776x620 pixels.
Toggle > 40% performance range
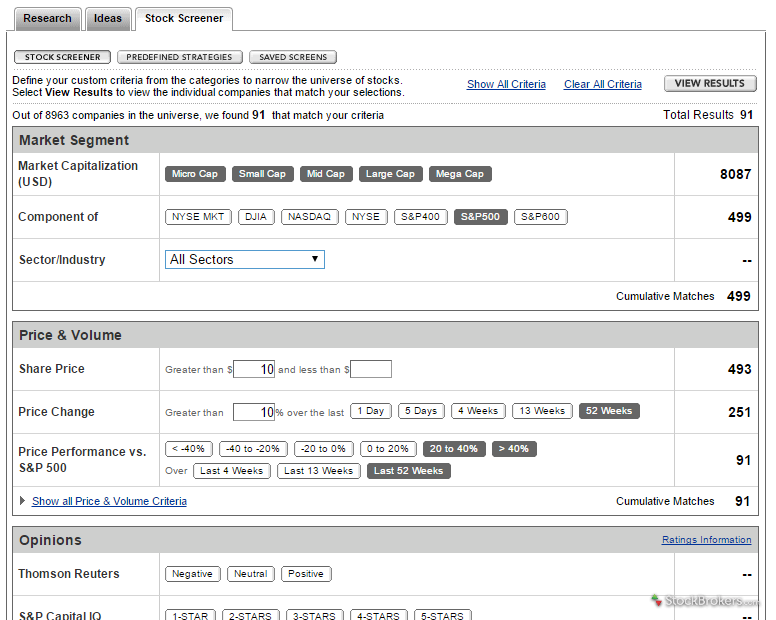pyautogui.click(x=514, y=449)
